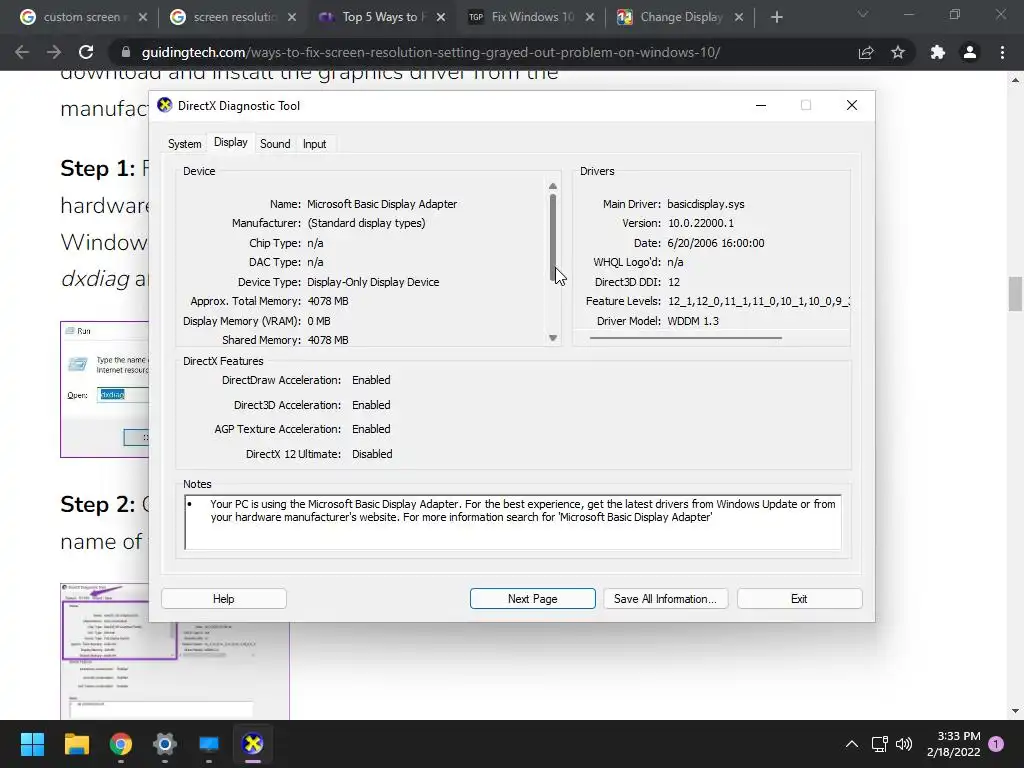The width and height of the screenshot is (1024, 768).
Task: Click the webpage scroll down arrow
Action: click(1015, 711)
